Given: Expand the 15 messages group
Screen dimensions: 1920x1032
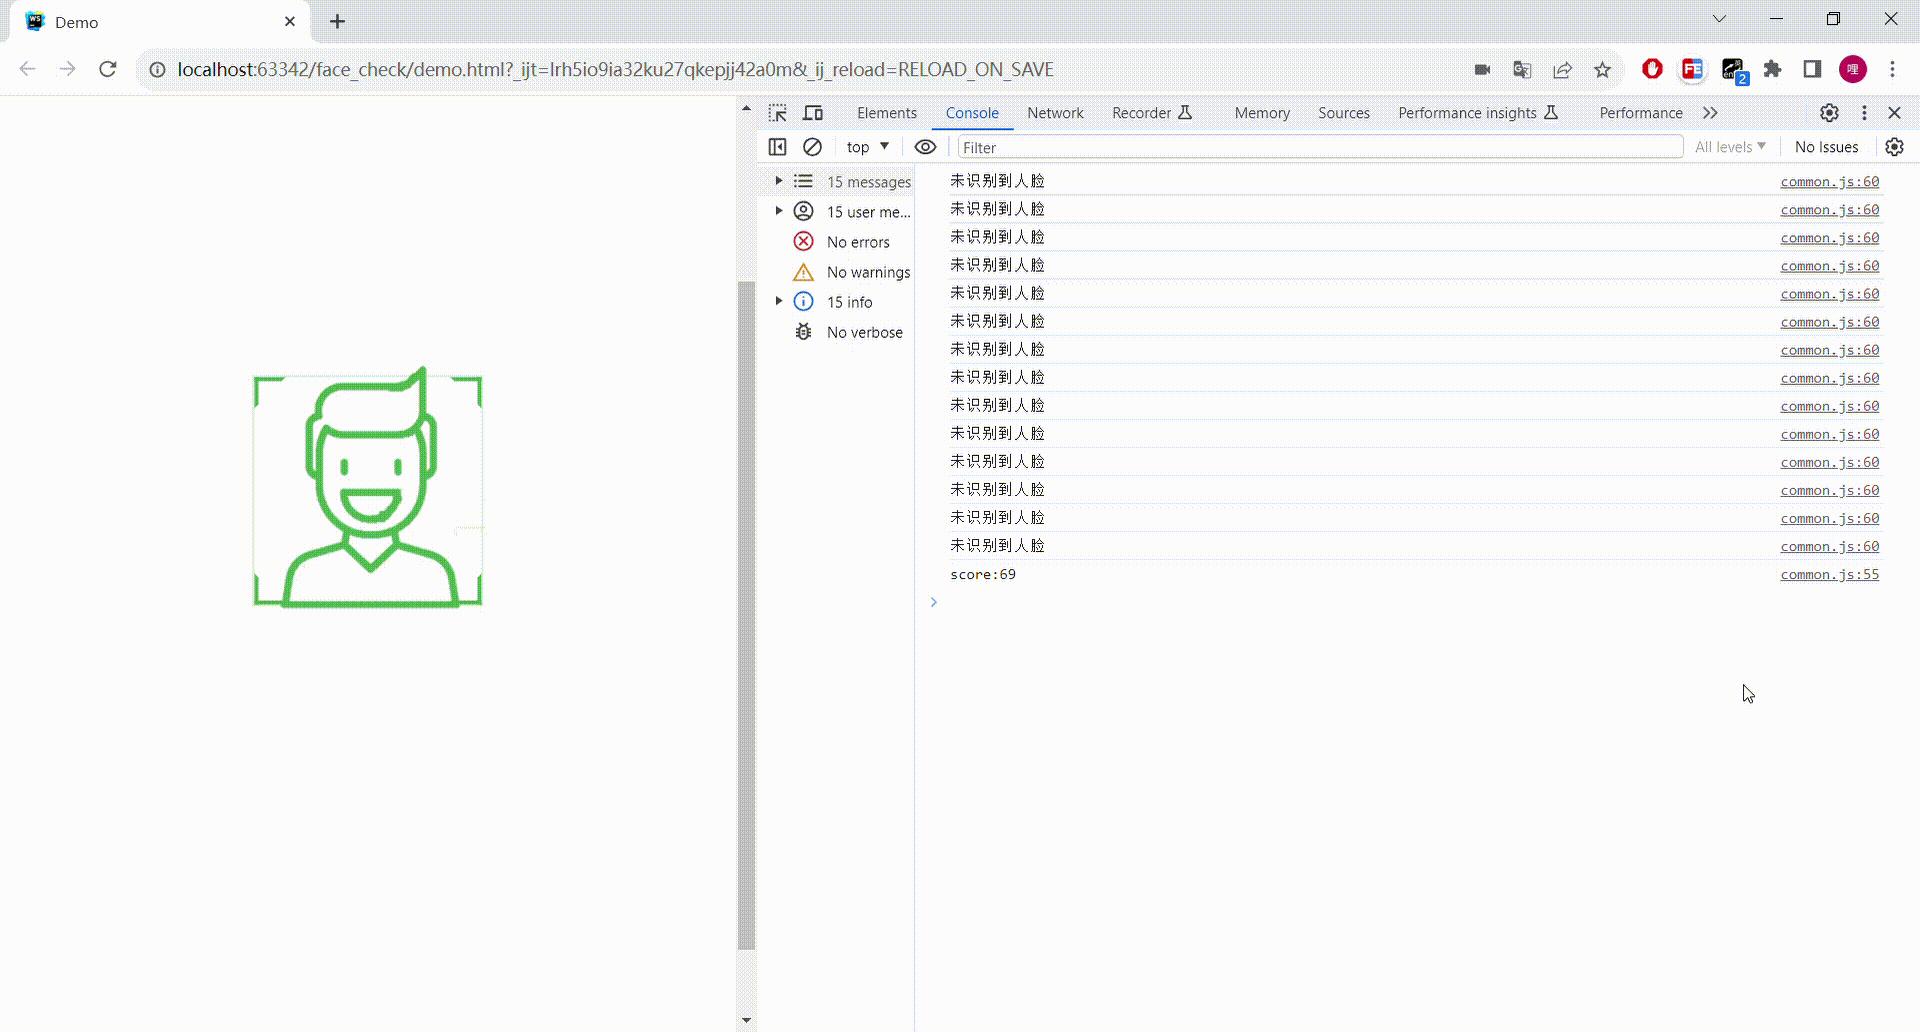Looking at the screenshot, I should [x=779, y=181].
